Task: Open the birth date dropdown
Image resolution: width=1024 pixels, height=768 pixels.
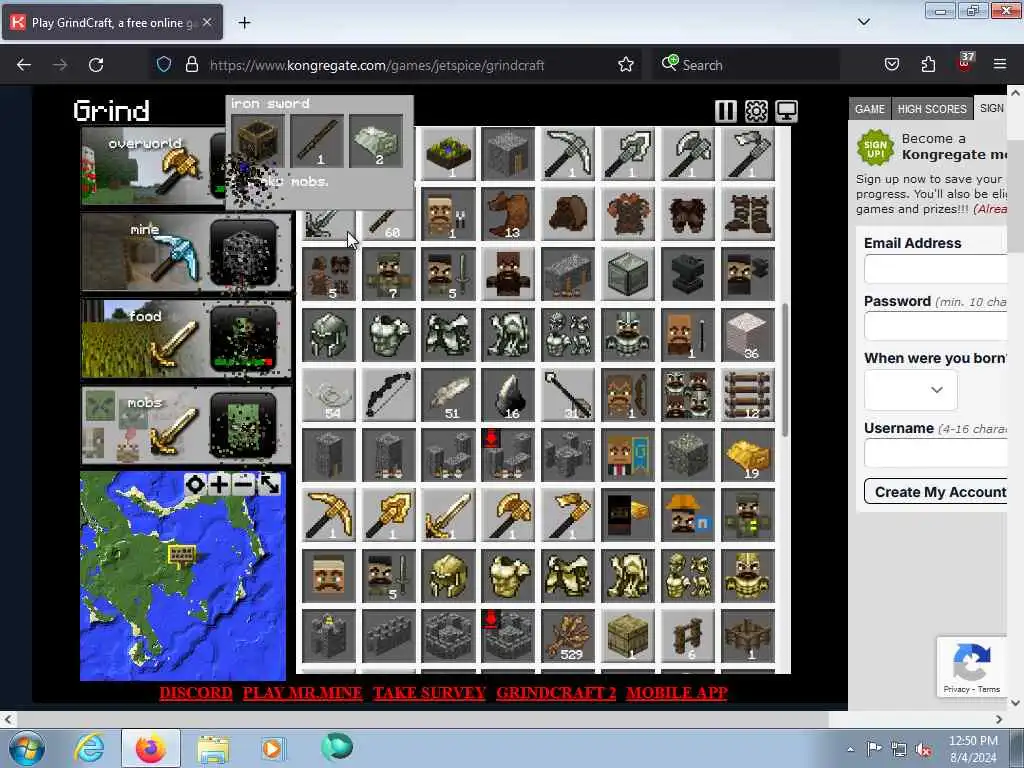Action: pyautogui.click(x=910, y=390)
